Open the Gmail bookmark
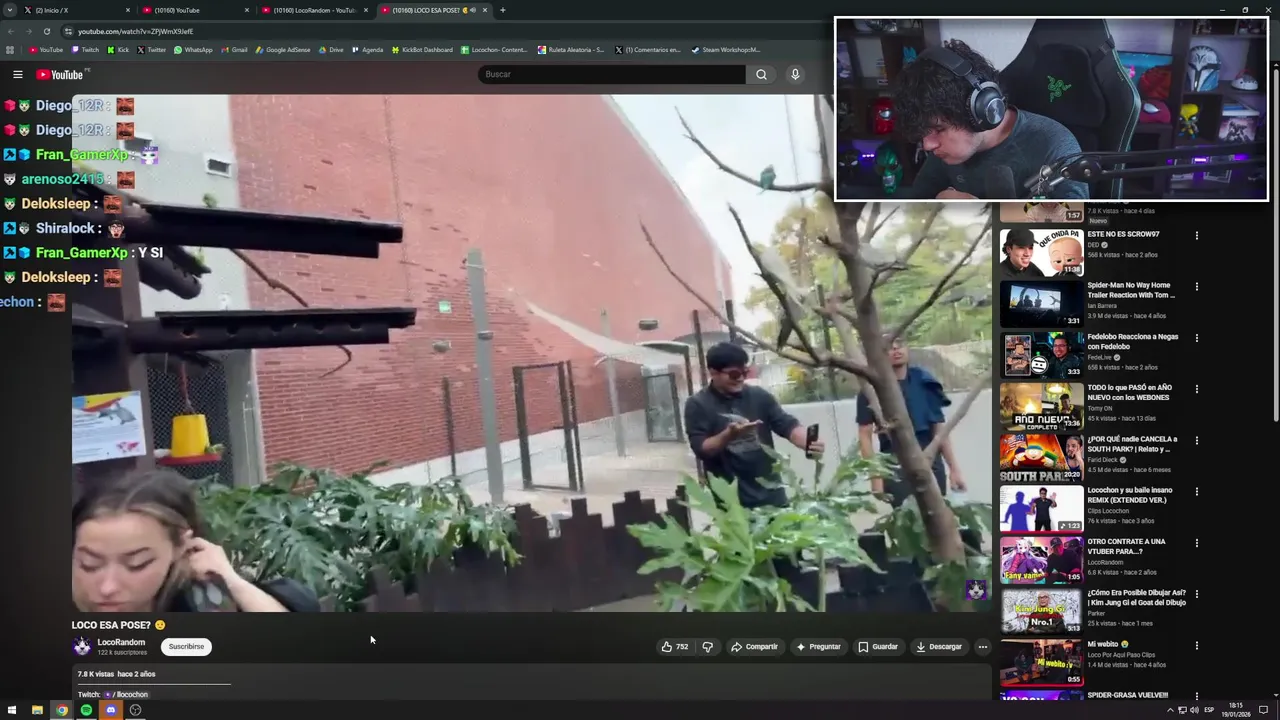The height and width of the screenshot is (720, 1280). pyautogui.click(x=233, y=50)
